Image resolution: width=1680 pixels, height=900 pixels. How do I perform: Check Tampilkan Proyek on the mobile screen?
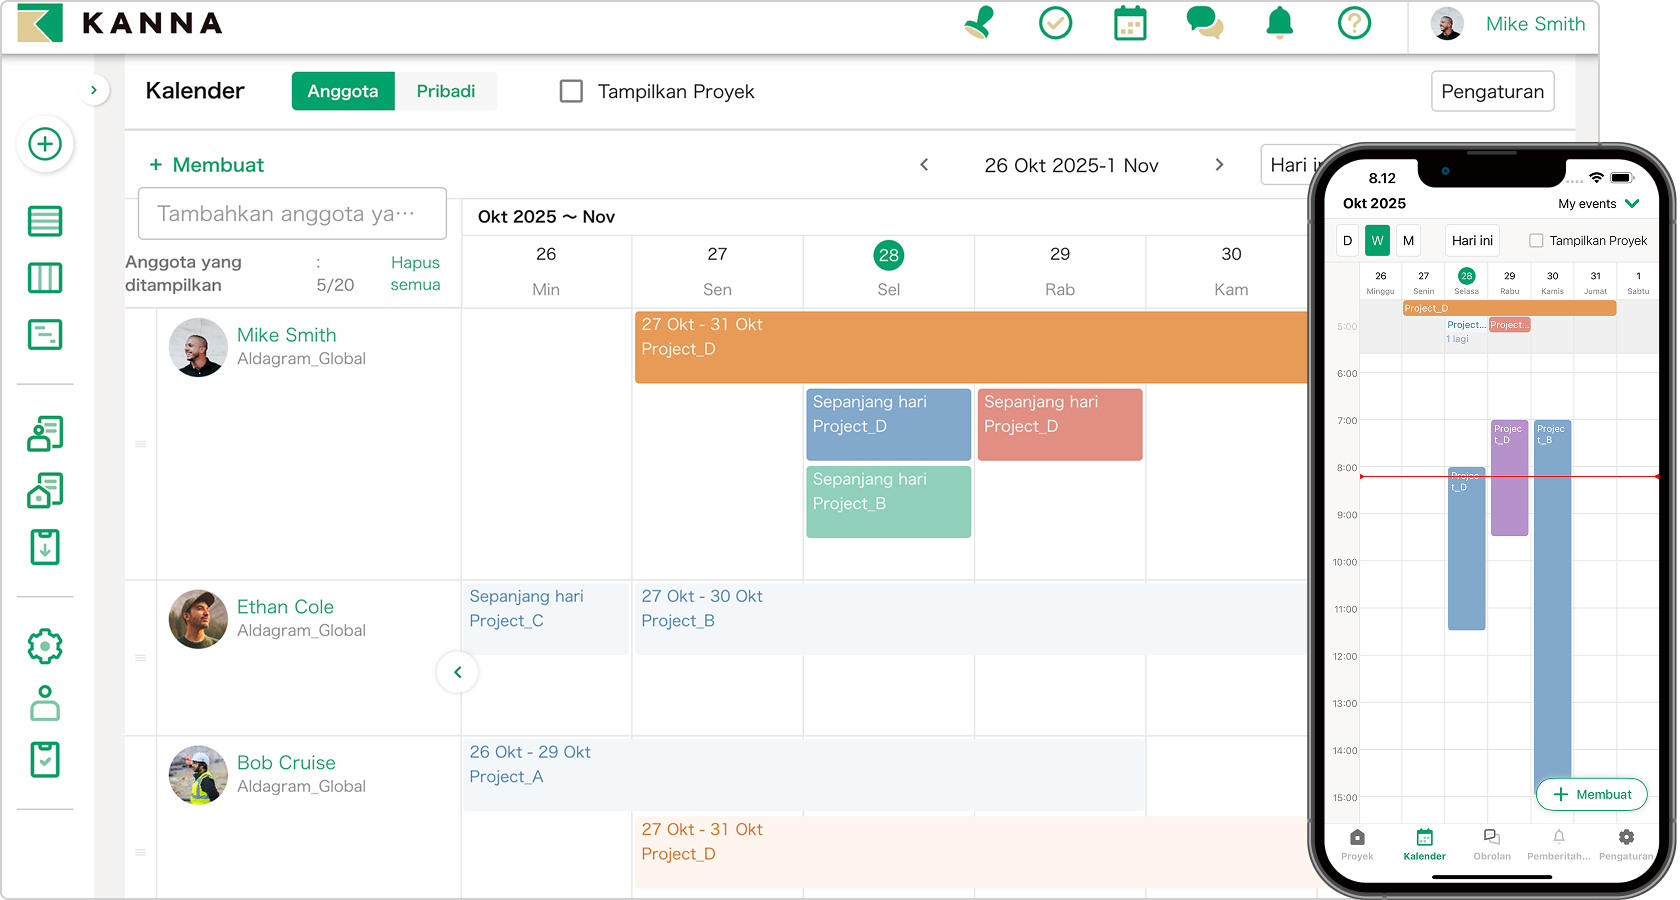(1534, 240)
